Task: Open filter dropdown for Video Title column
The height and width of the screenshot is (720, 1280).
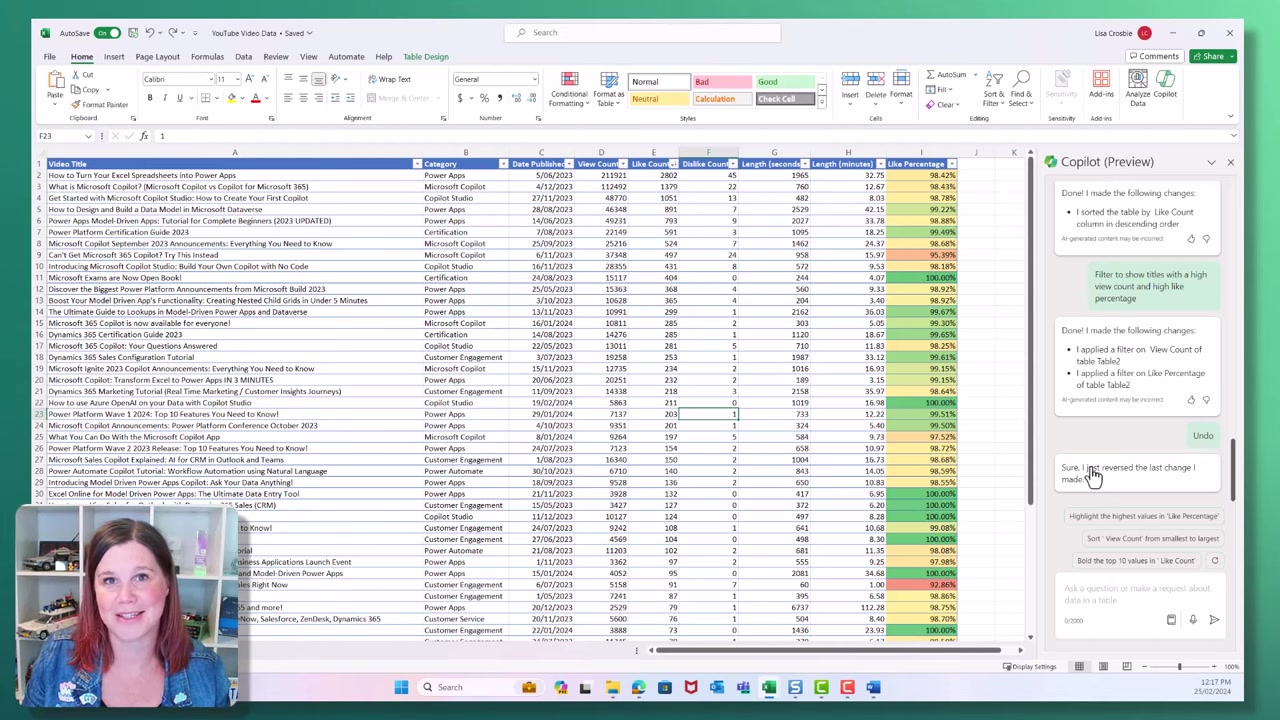Action: (417, 164)
